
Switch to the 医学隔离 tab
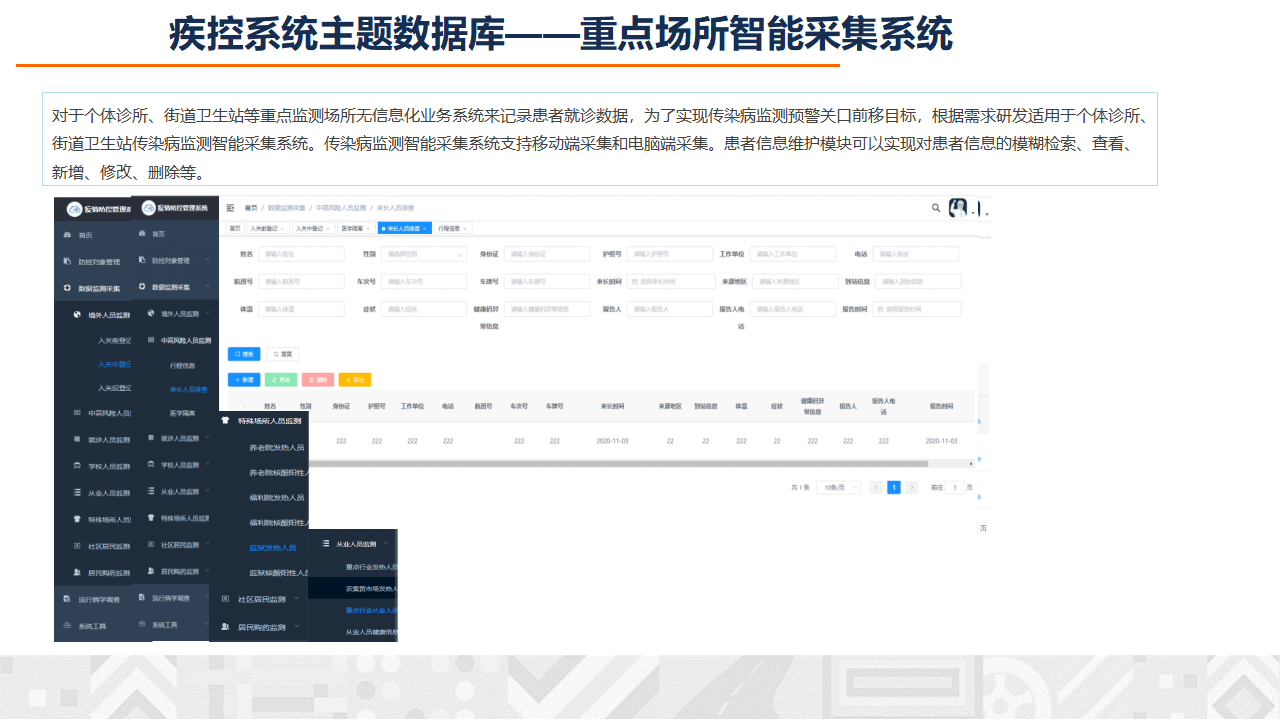(355, 228)
